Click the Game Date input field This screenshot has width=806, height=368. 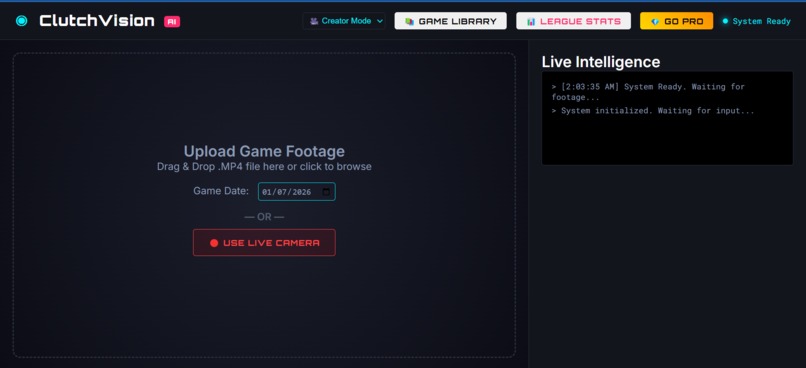297,192
